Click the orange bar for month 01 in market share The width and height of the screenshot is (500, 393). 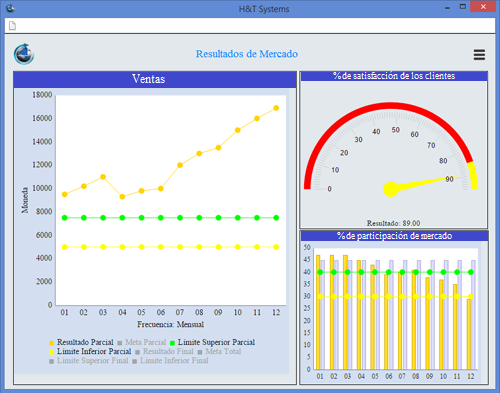pyautogui.click(x=318, y=312)
